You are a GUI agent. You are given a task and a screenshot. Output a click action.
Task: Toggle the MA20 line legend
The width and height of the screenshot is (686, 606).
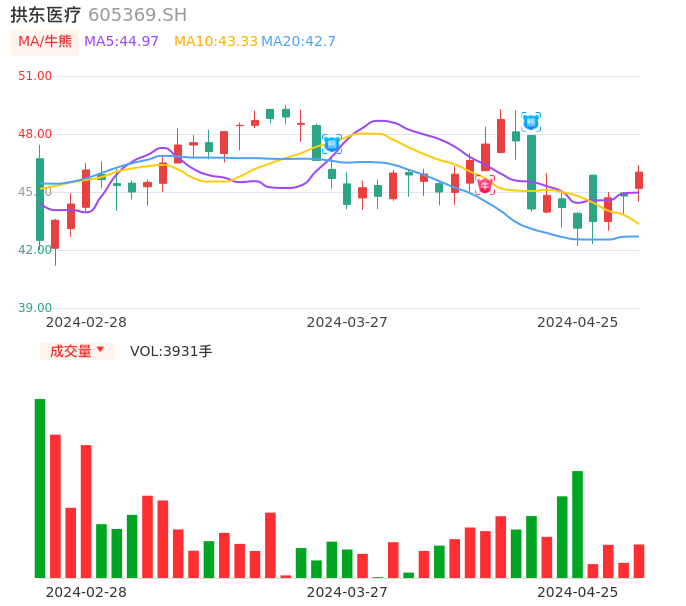pos(298,42)
